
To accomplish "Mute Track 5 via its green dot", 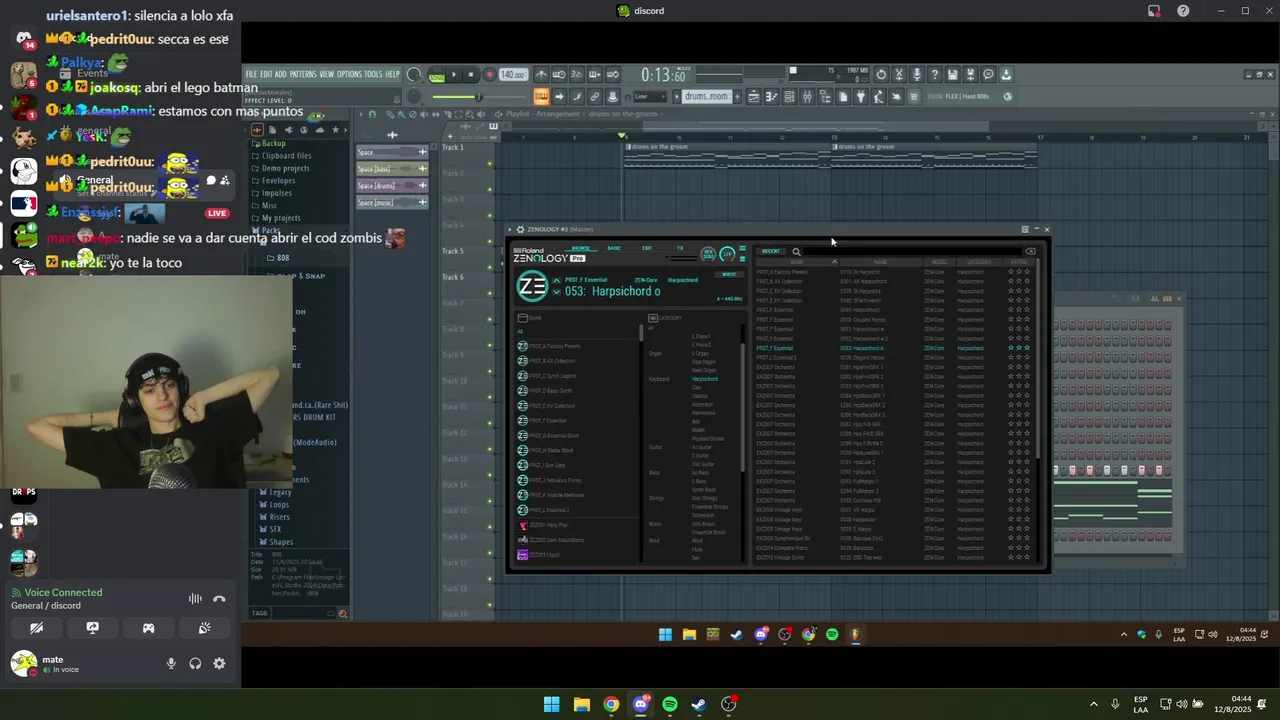I will 490,267.
